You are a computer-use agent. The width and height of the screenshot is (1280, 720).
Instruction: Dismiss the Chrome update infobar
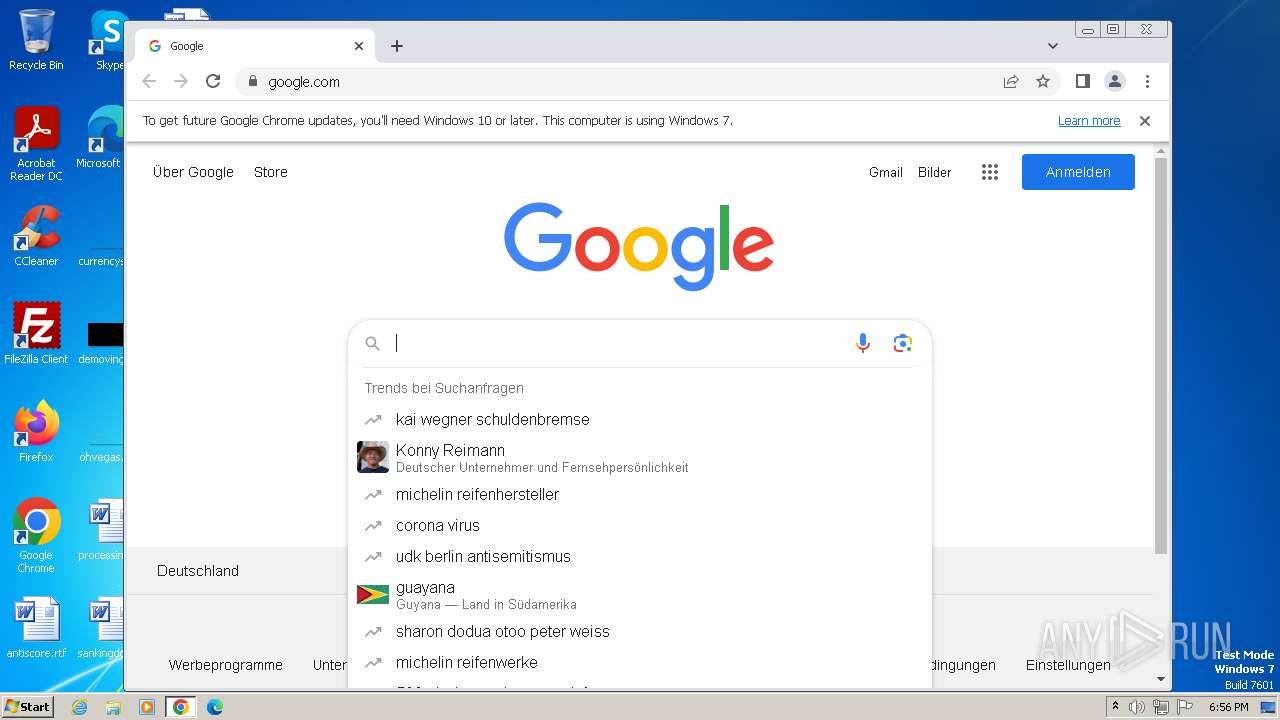pyautogui.click(x=1145, y=121)
